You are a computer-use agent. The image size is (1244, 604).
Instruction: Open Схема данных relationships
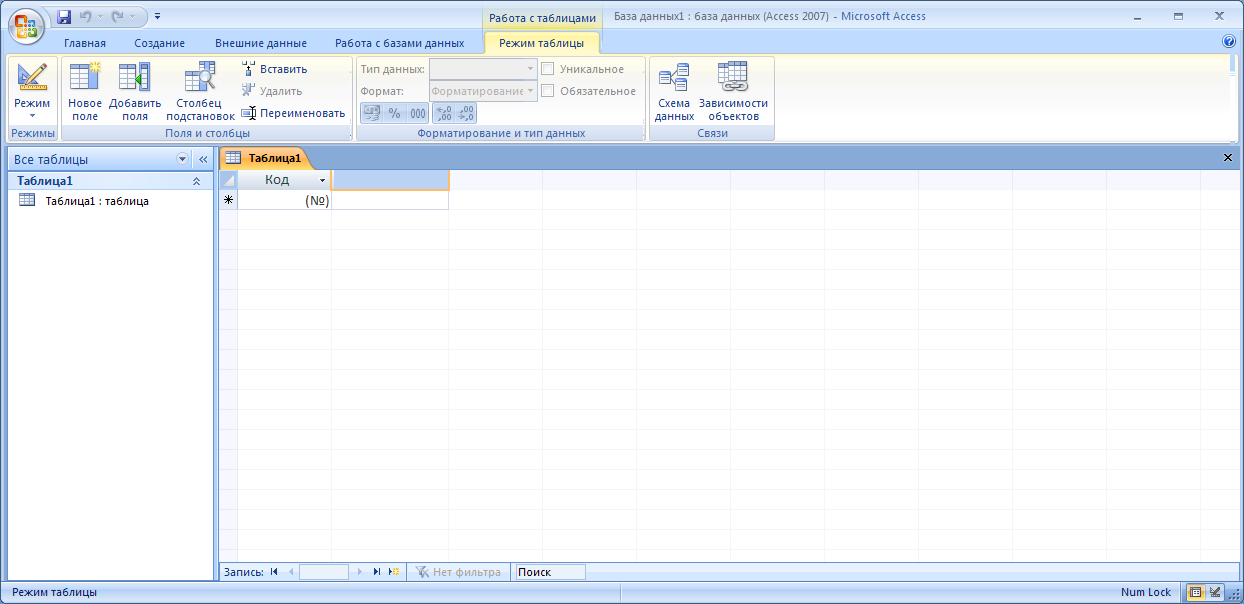pyautogui.click(x=674, y=92)
